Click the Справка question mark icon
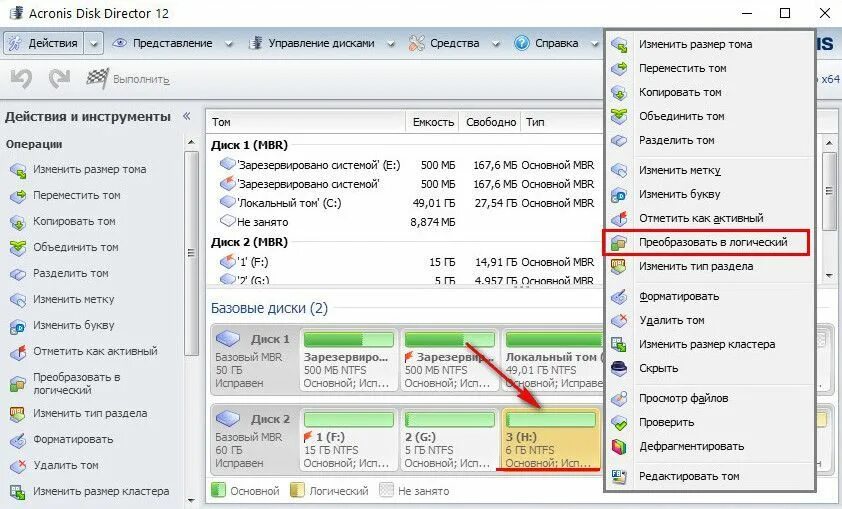The image size is (842, 509). [521, 43]
